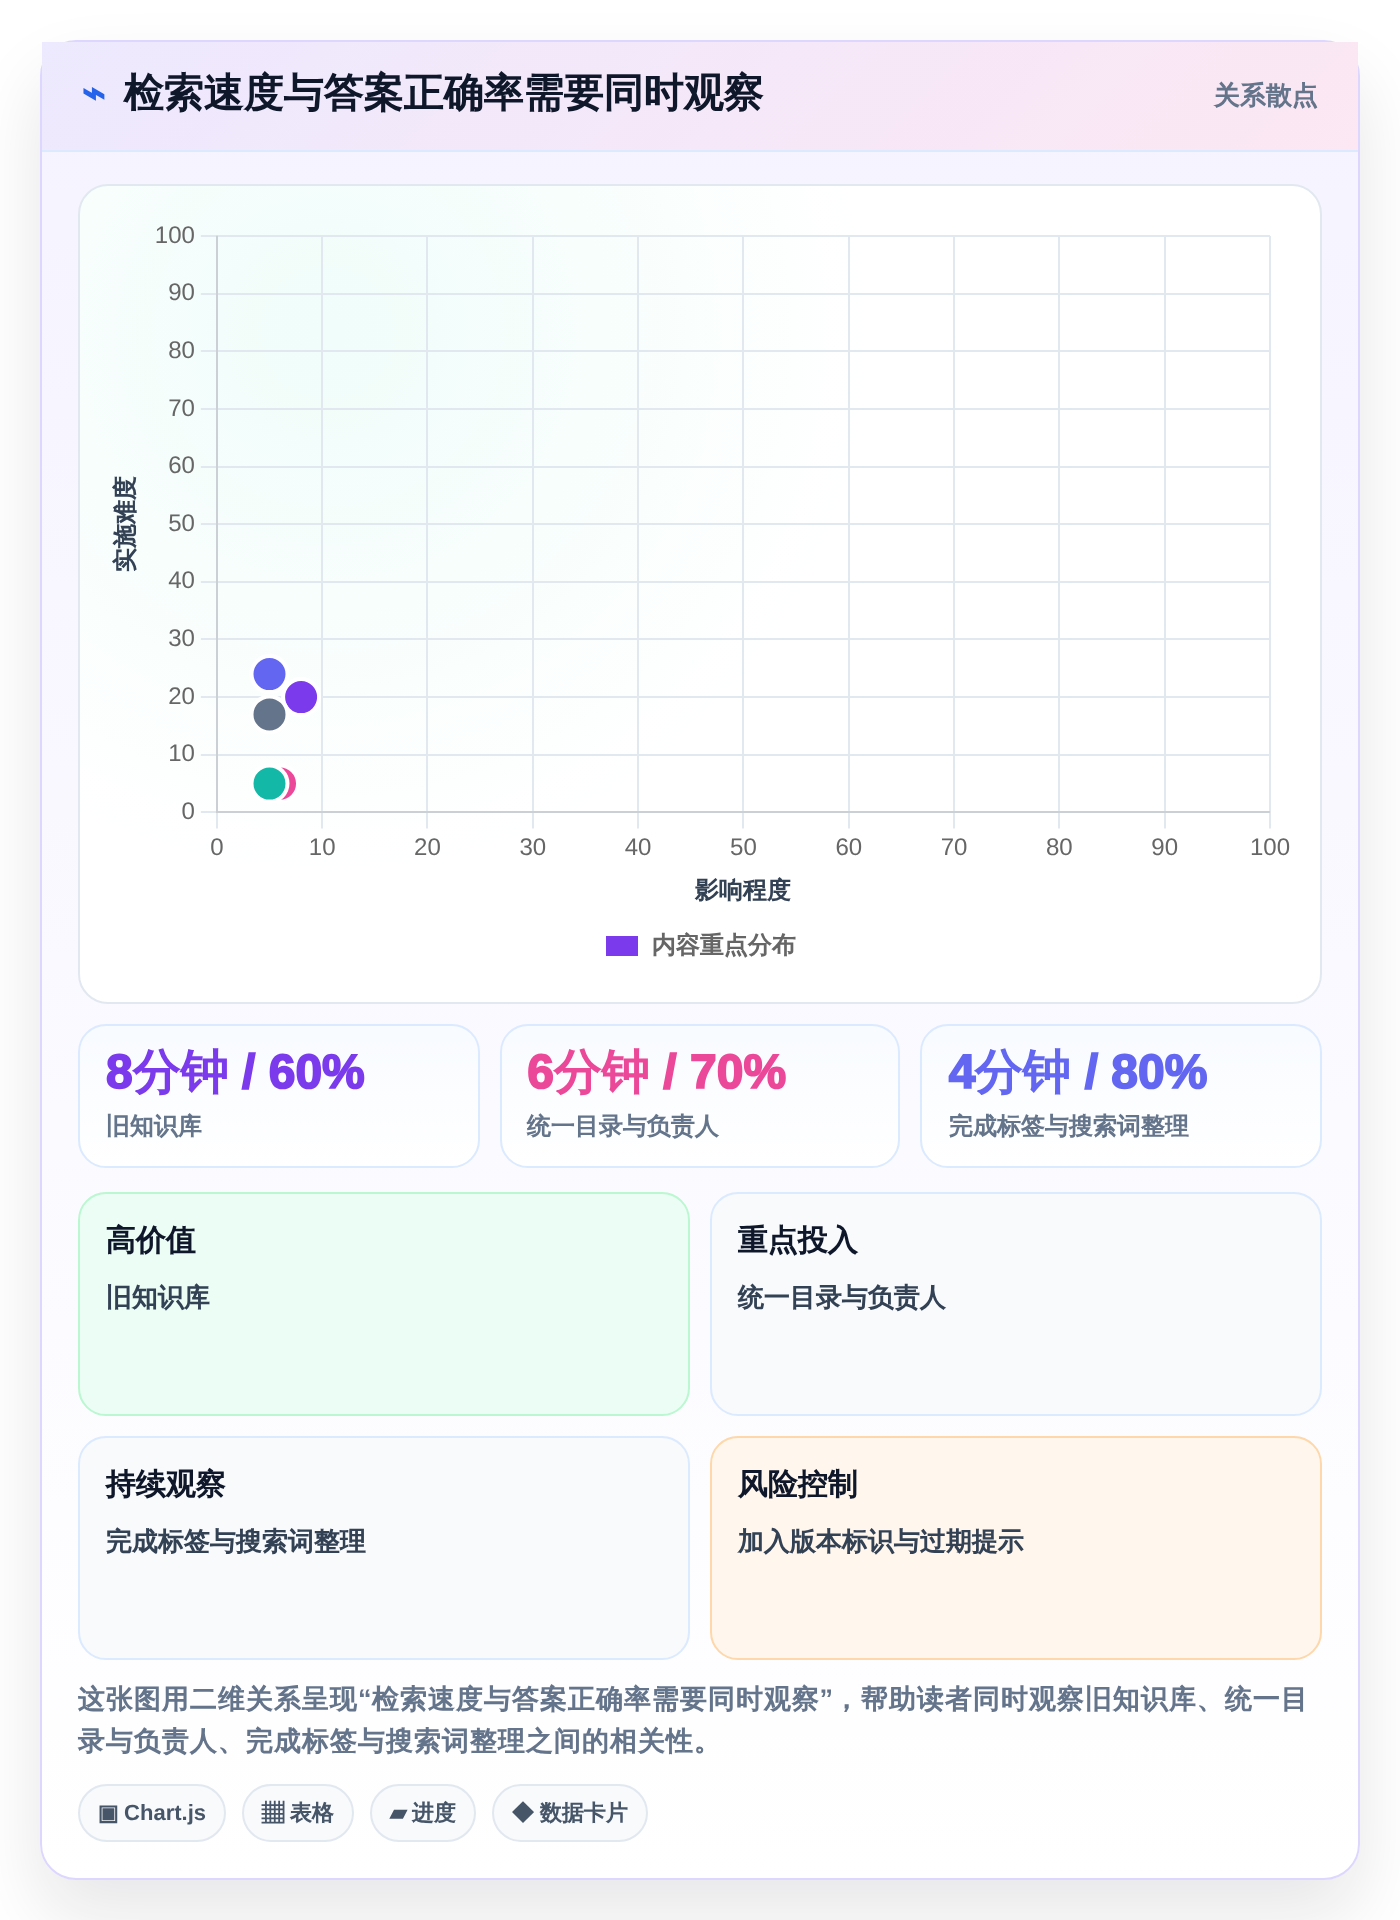This screenshot has height=1920, width=1400.
Task: Click the 表格 tag chip
Action: pos(298,1813)
